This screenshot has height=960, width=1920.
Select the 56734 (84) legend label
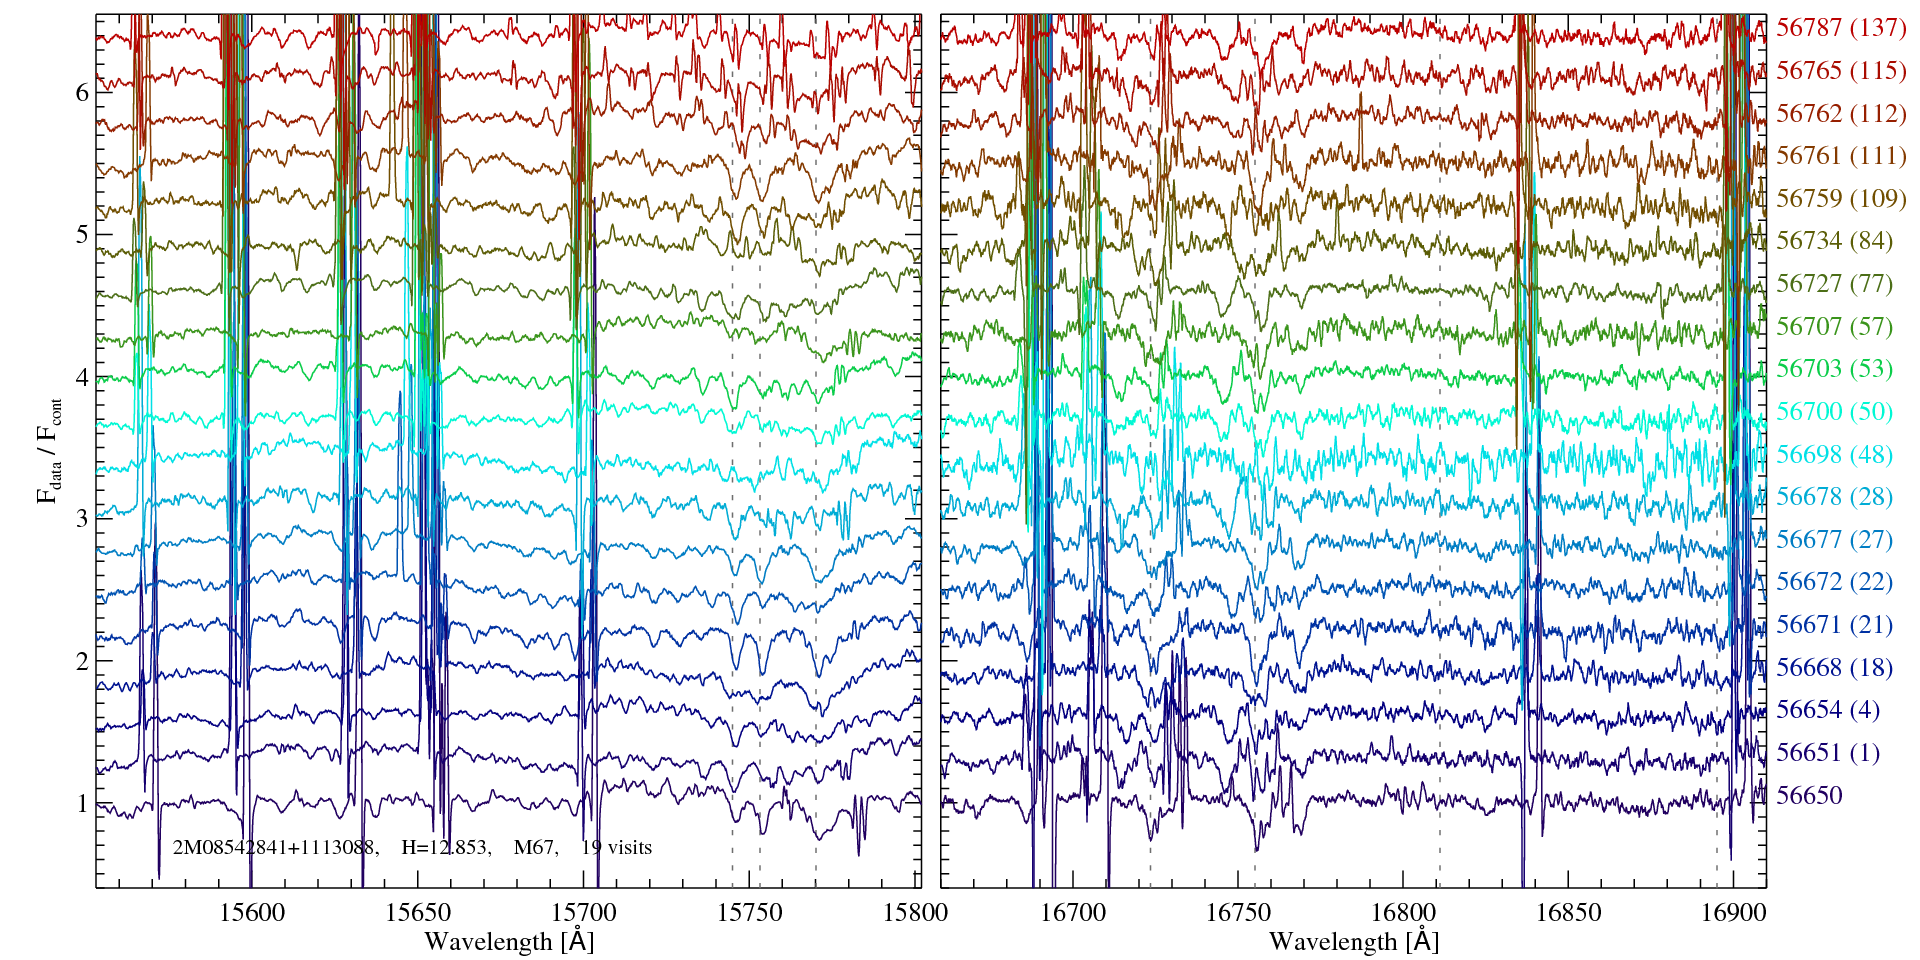pyautogui.click(x=1834, y=241)
